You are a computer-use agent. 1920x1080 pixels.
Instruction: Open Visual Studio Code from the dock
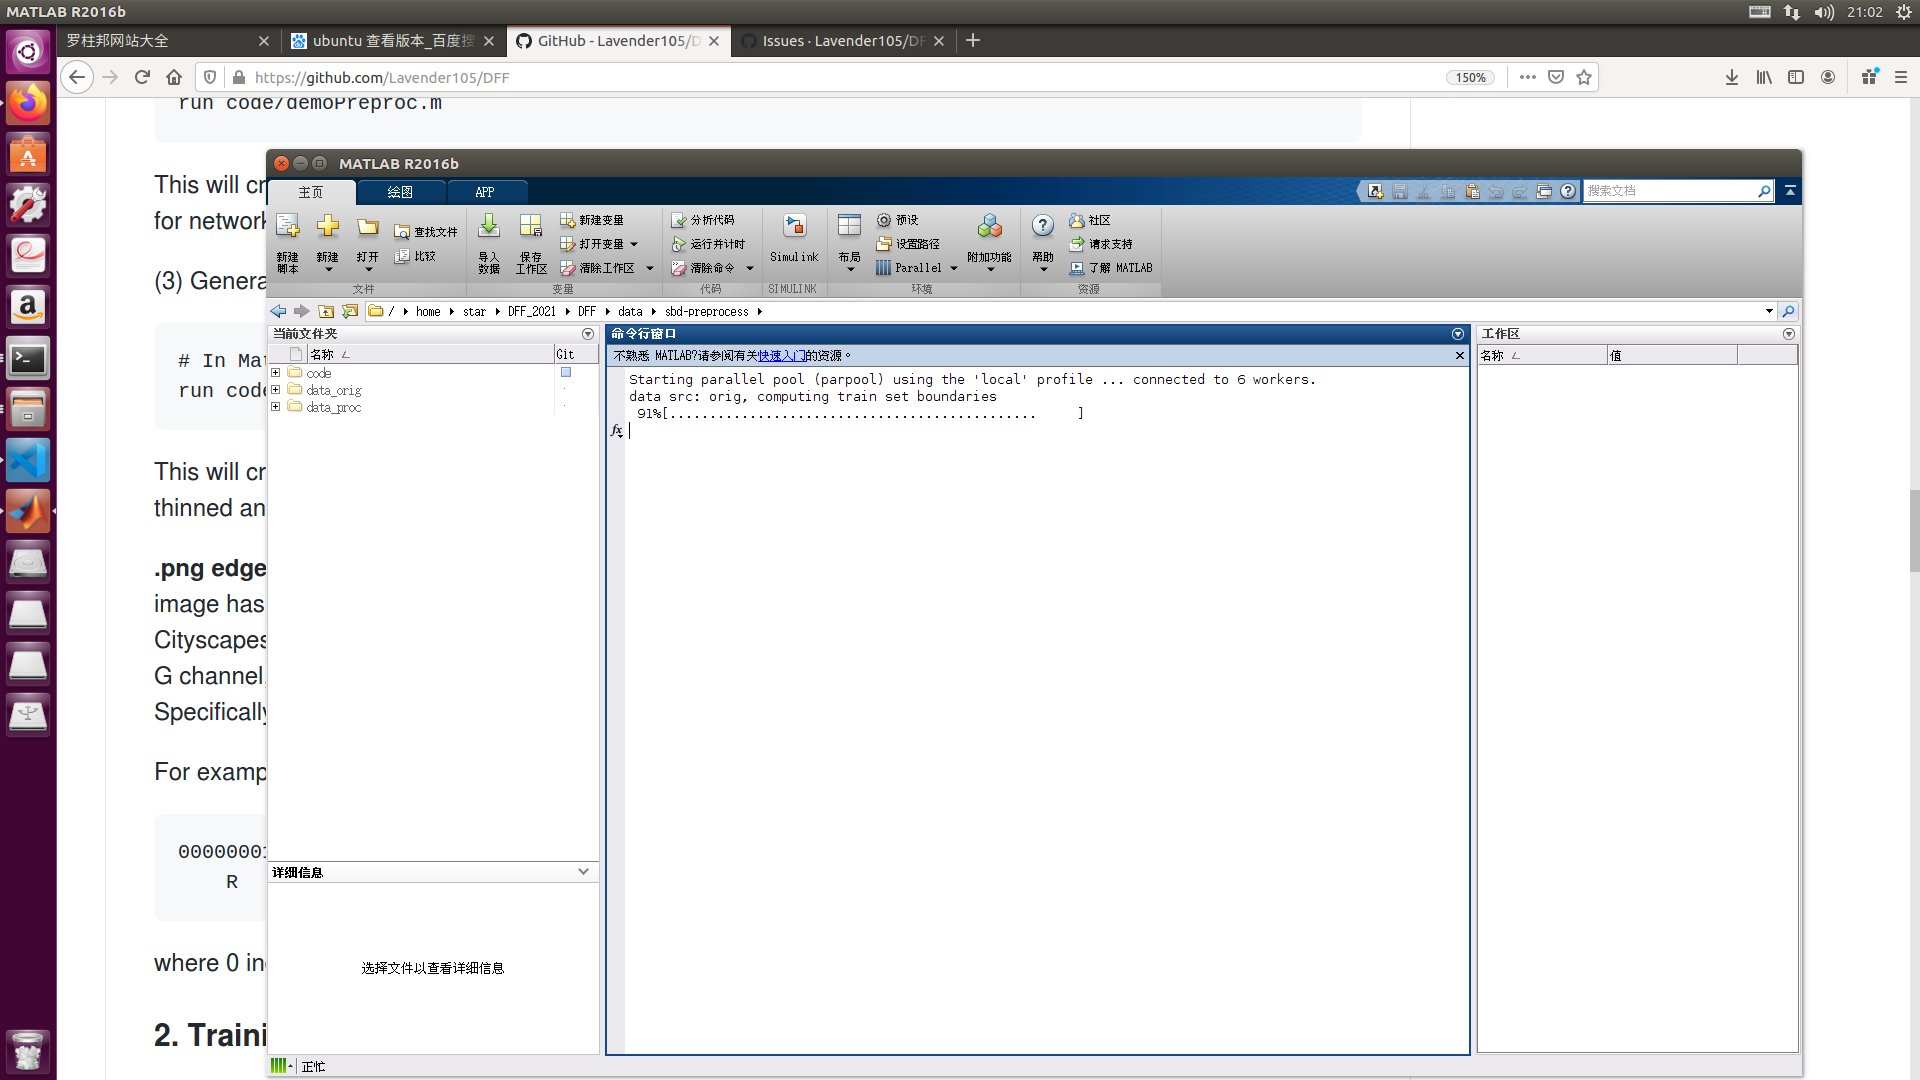[x=28, y=461]
